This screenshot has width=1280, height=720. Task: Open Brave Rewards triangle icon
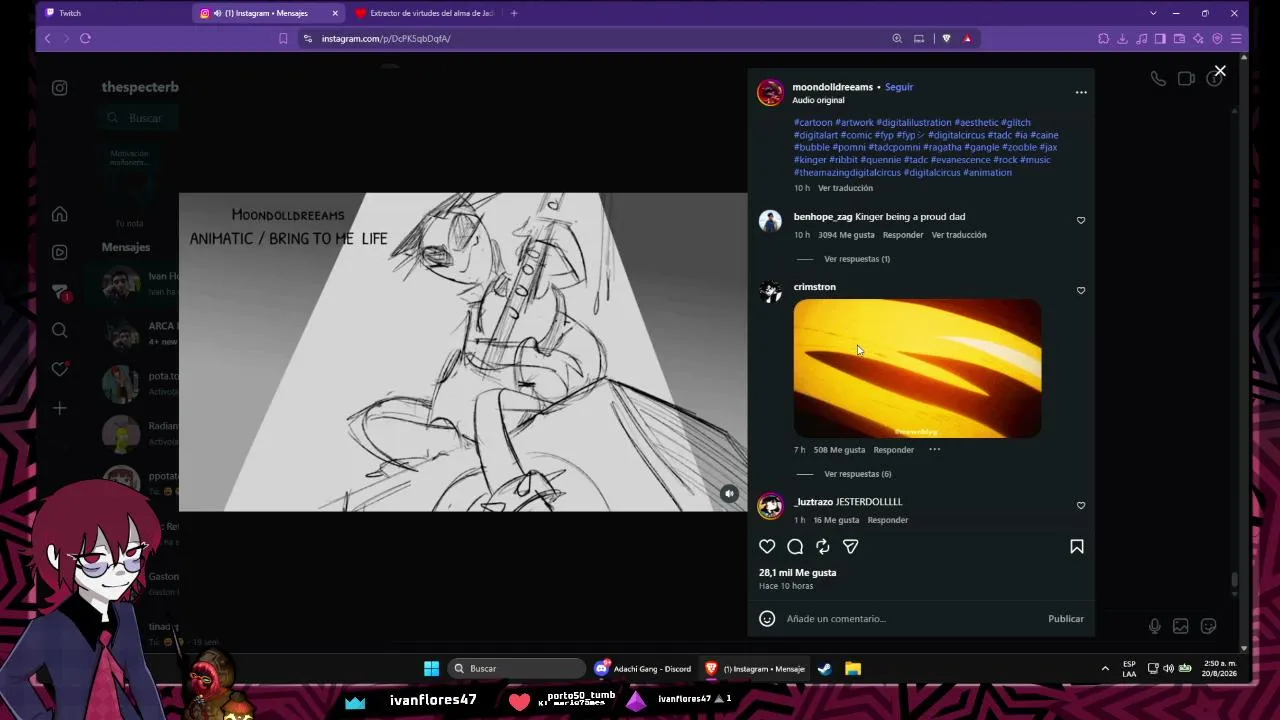pyautogui.click(x=967, y=39)
